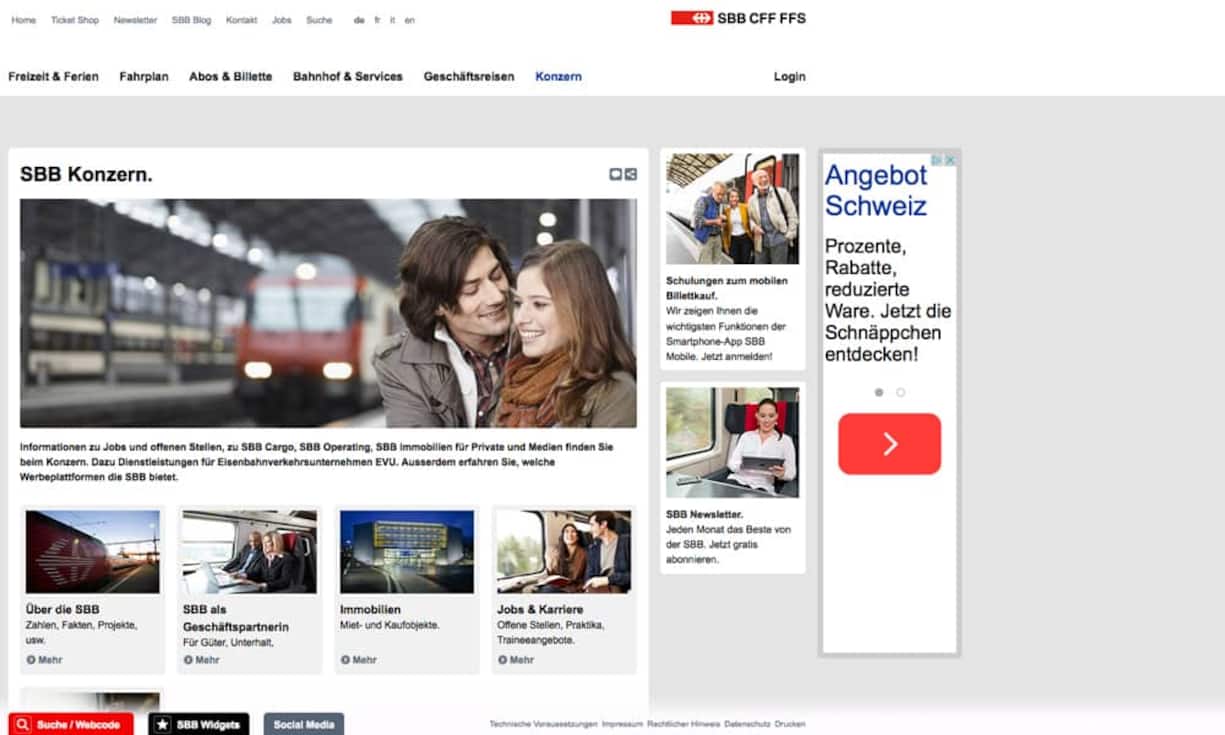Click the Login link
The image size is (1225, 735).
789,76
